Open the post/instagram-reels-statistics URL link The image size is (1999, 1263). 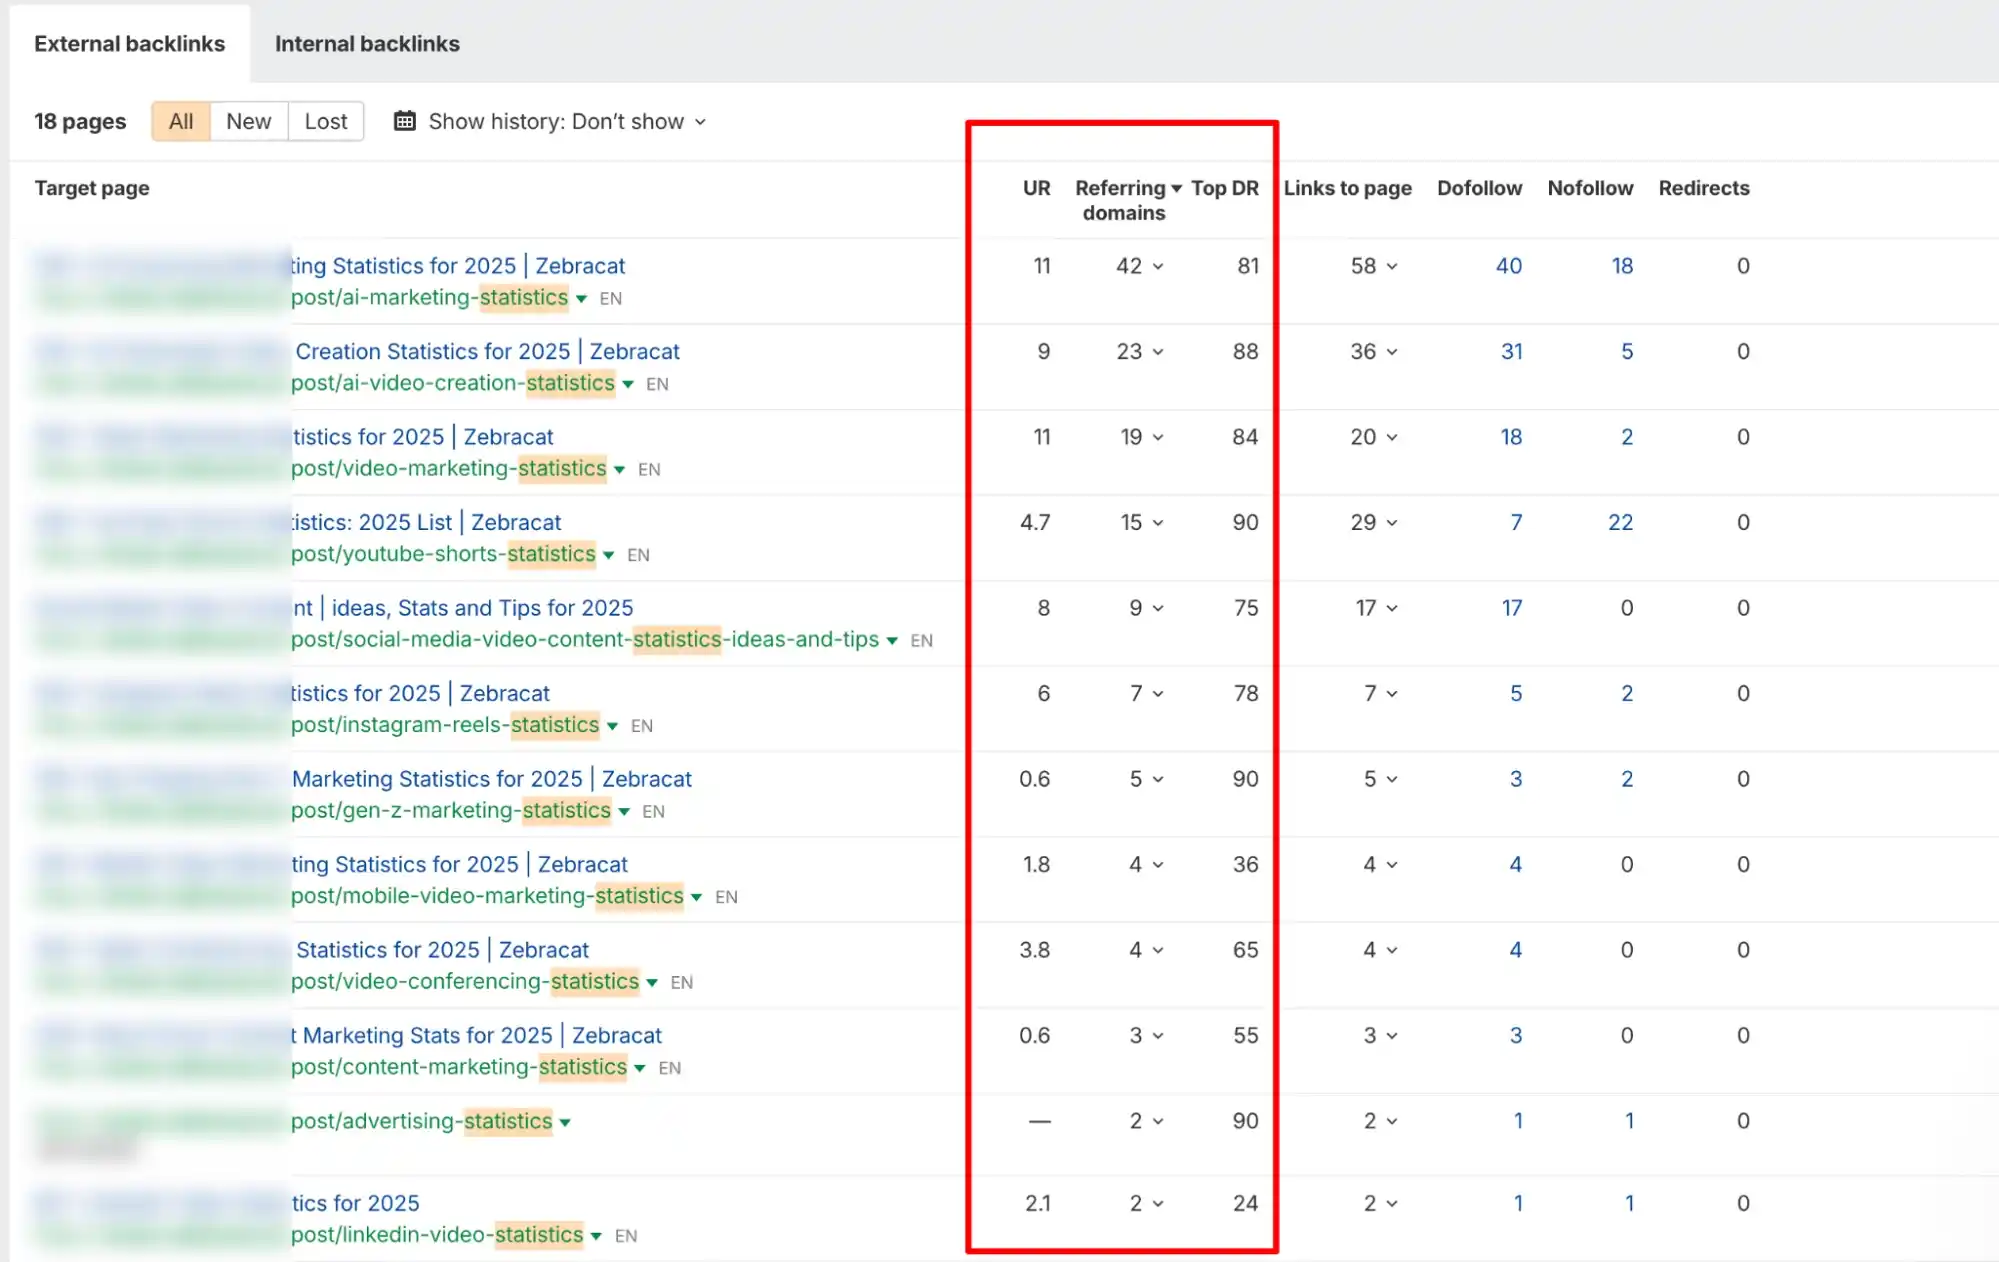[445, 725]
